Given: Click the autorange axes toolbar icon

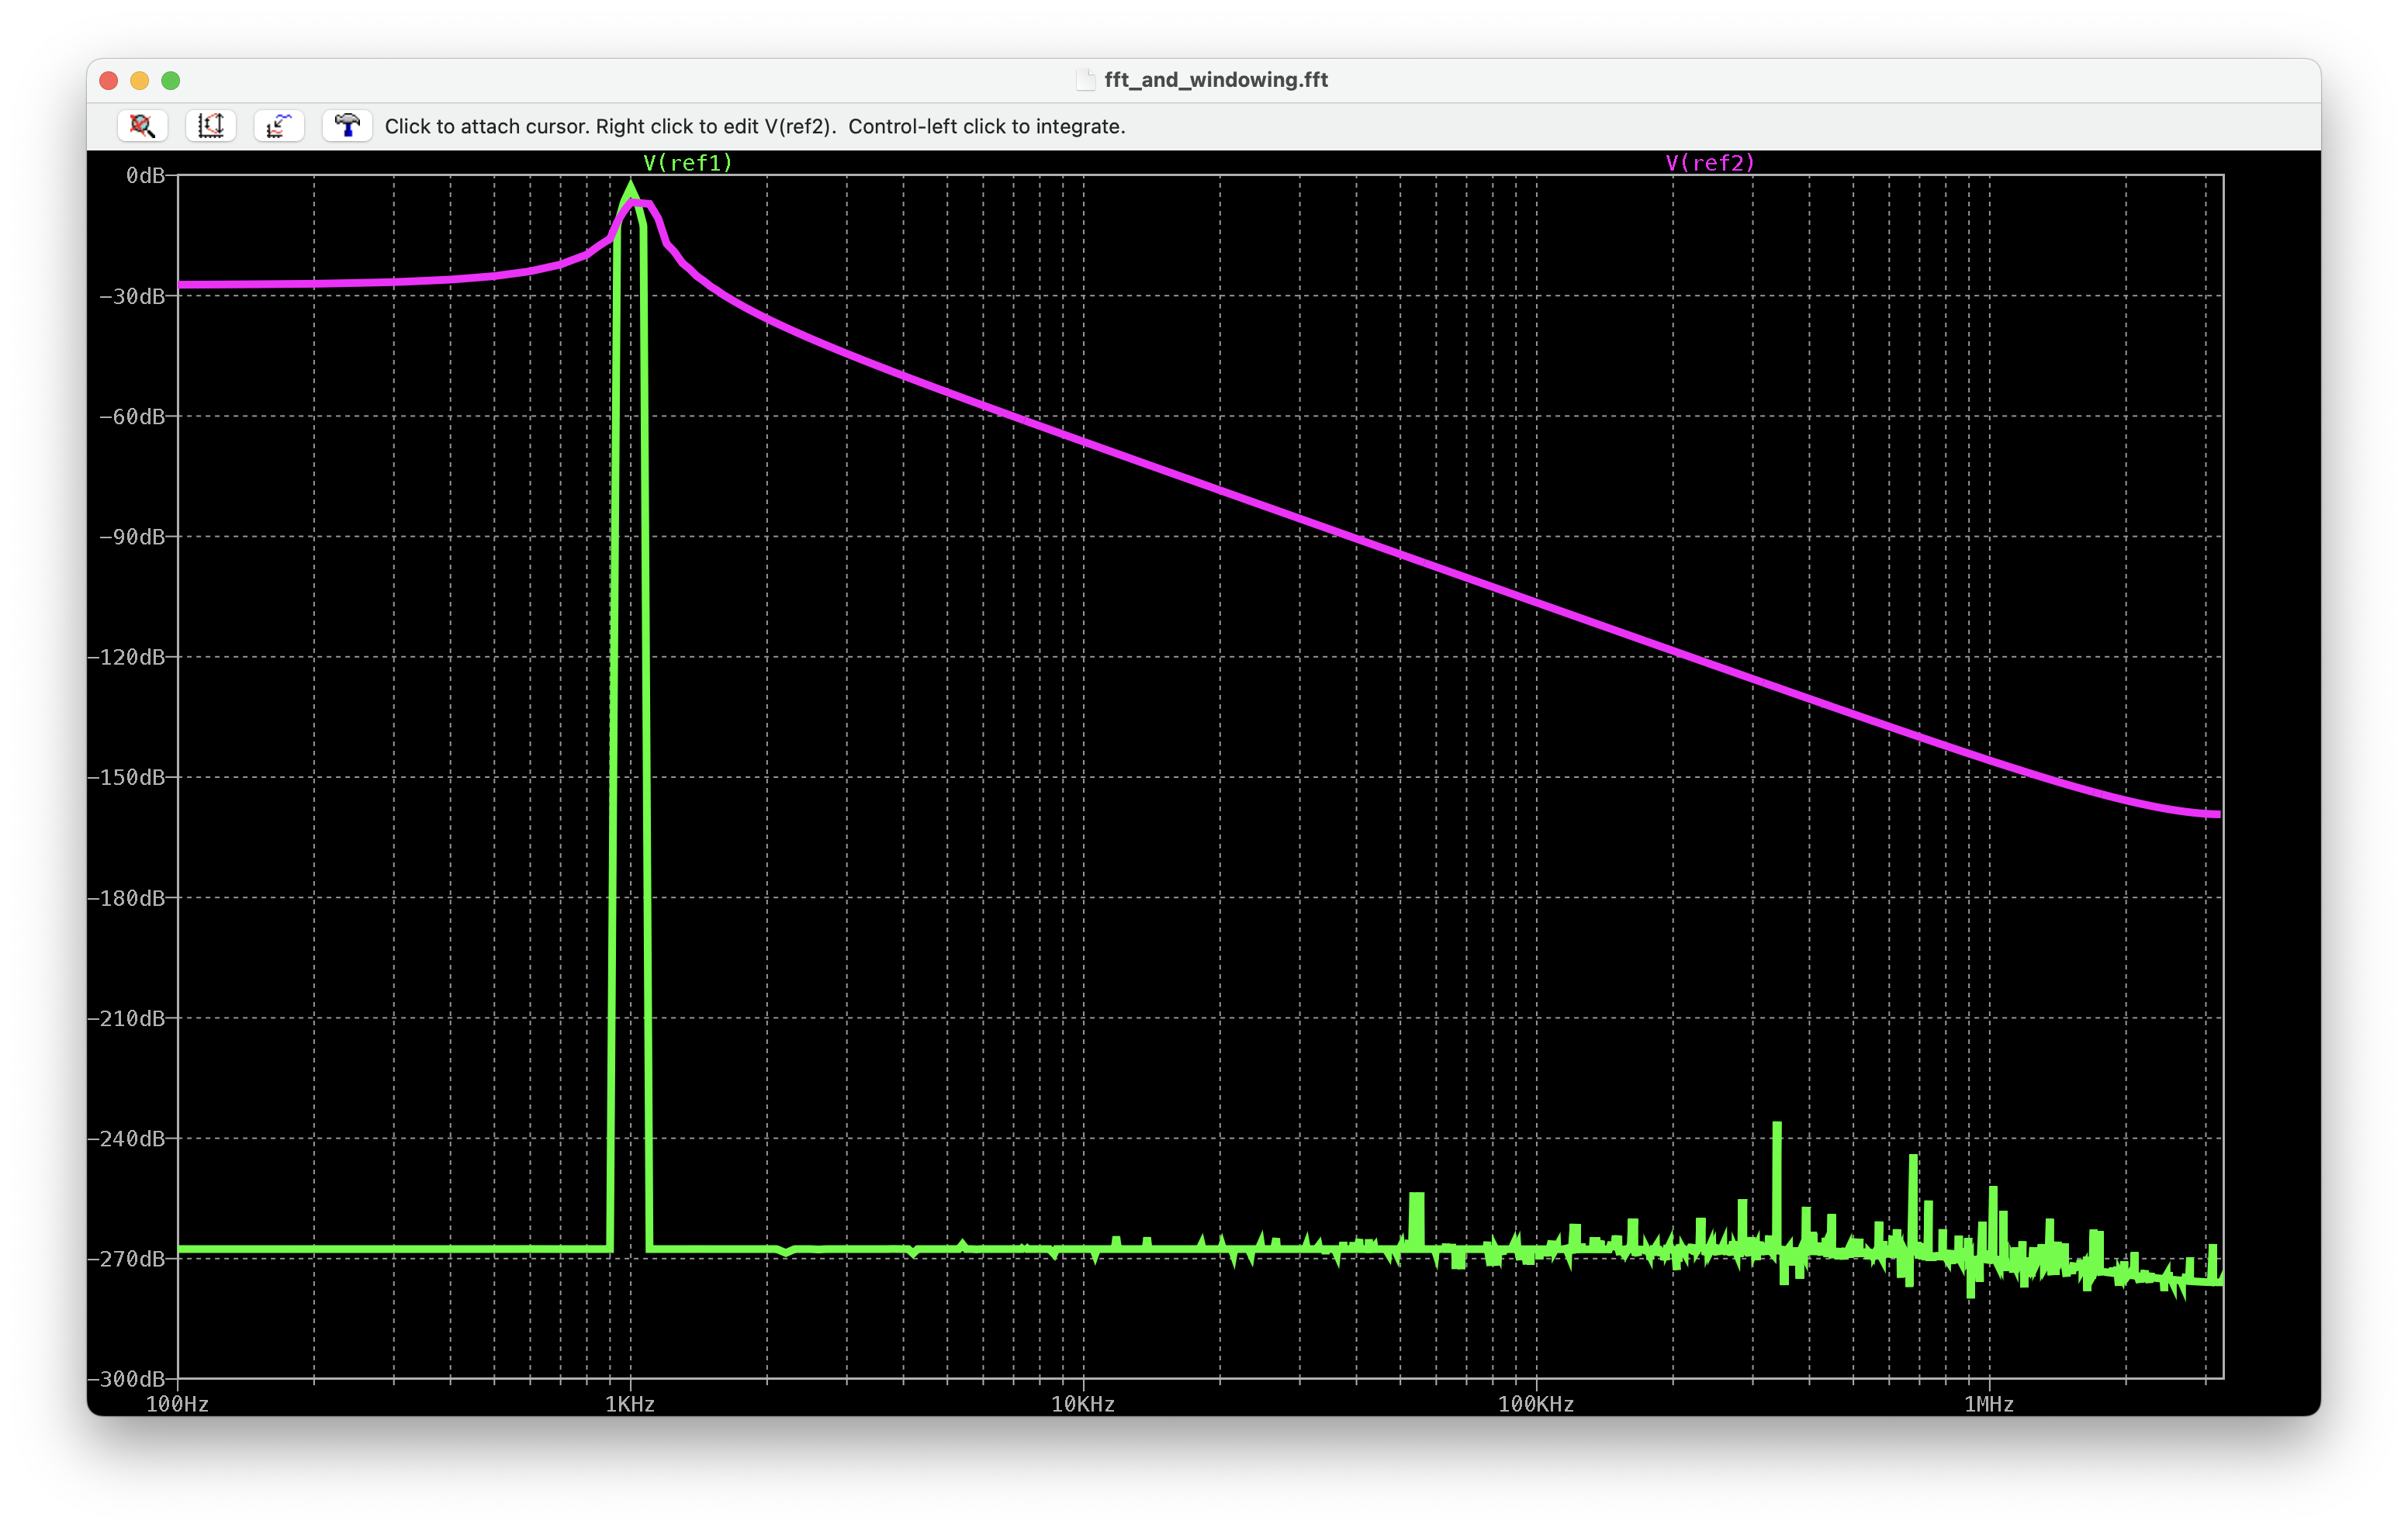Looking at the screenshot, I should coord(210,126).
